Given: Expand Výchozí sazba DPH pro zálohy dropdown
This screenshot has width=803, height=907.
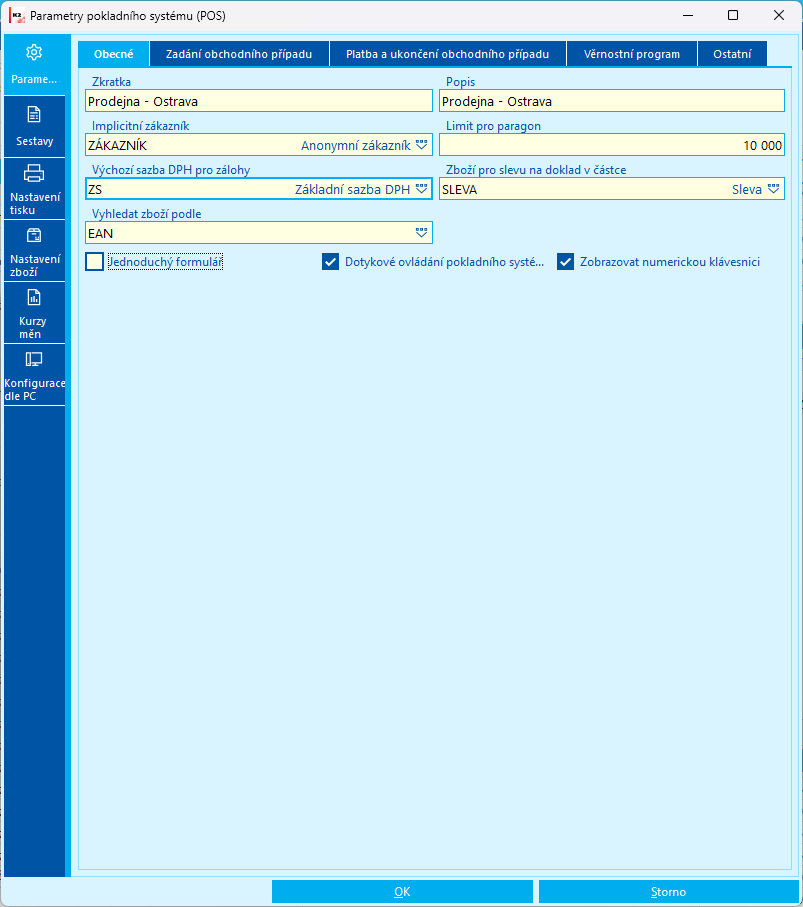Looking at the screenshot, I should click(422, 189).
